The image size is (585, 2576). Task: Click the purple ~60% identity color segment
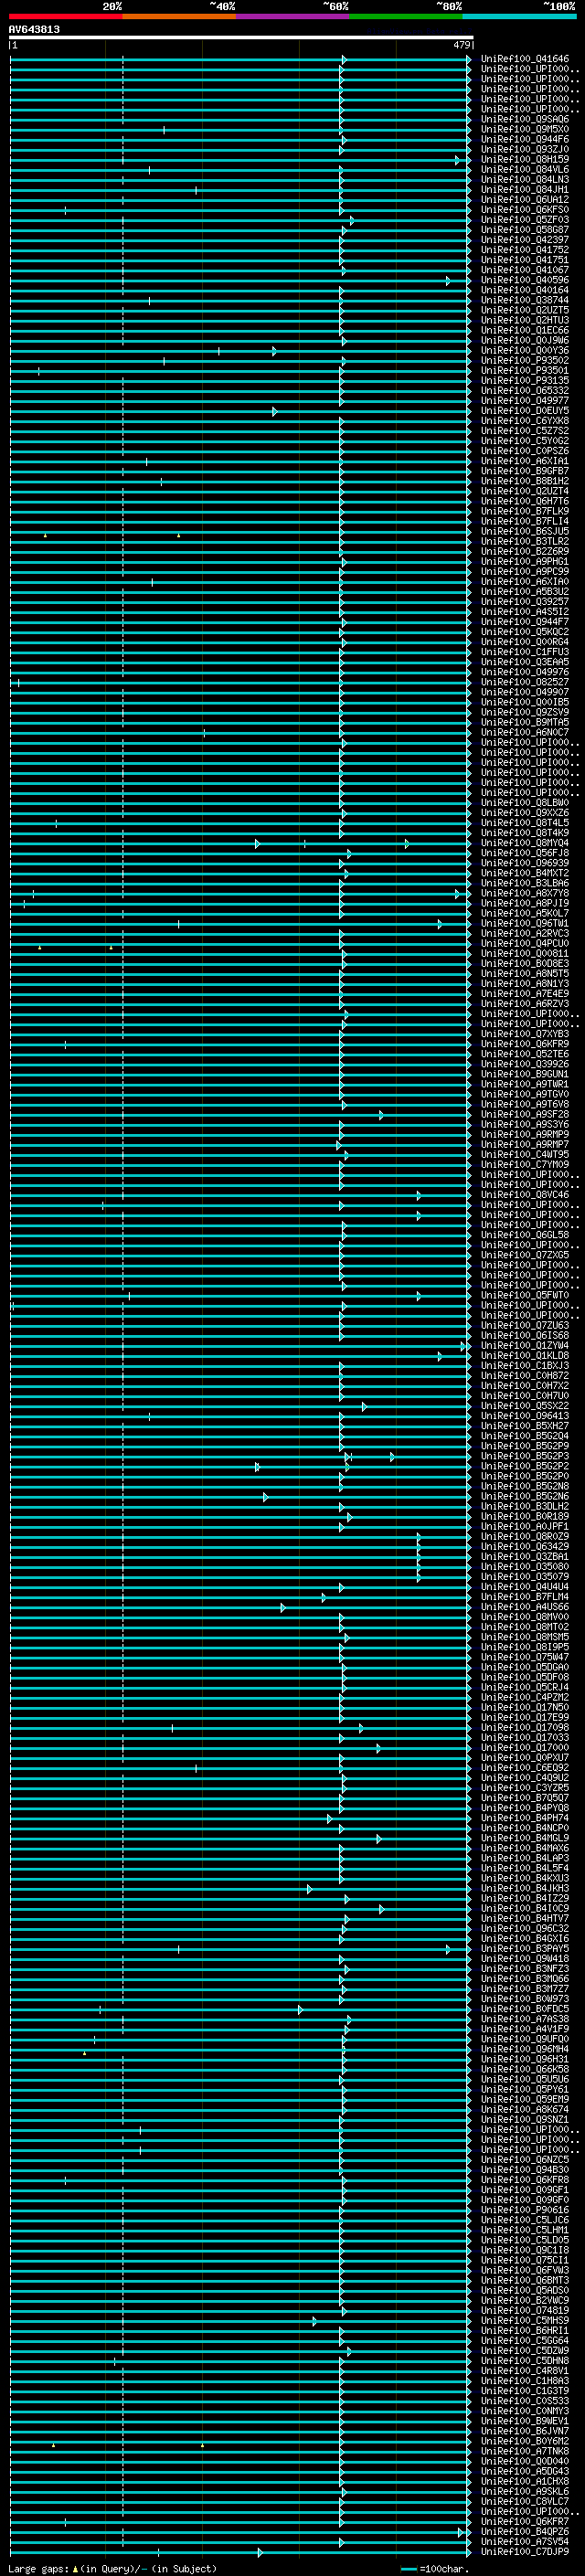point(293,16)
